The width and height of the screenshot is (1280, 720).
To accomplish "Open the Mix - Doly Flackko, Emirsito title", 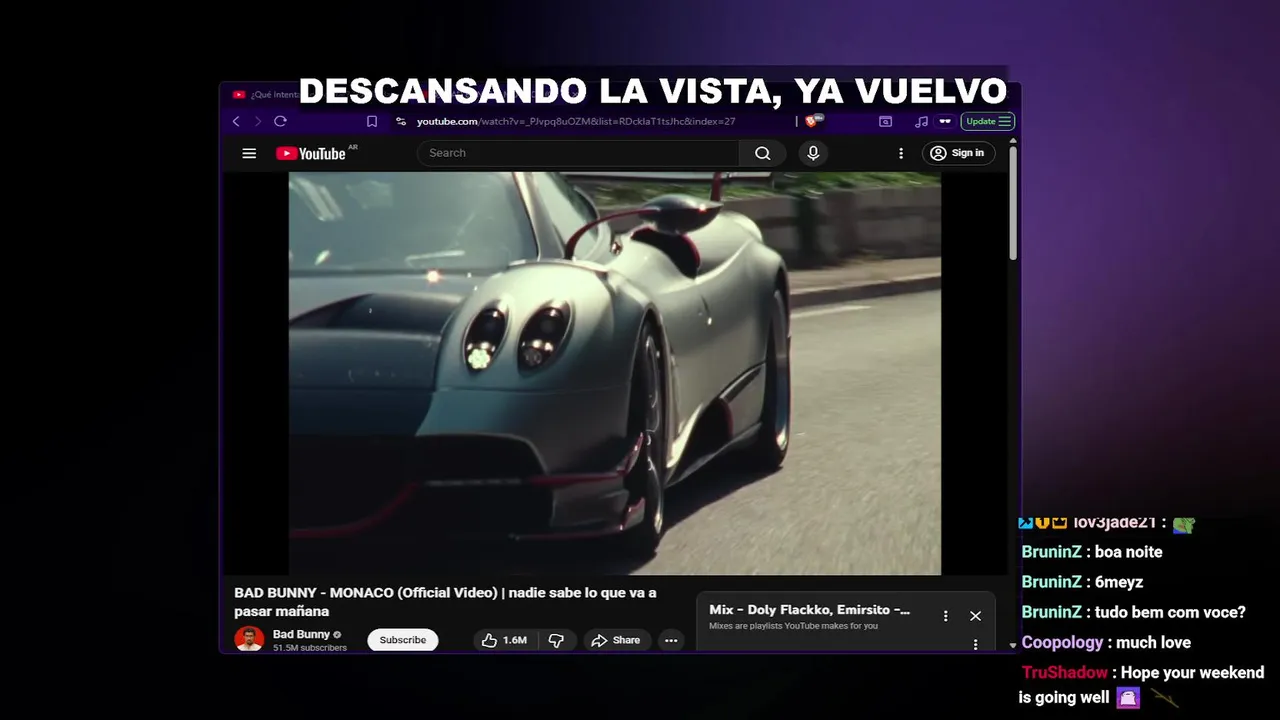I will [810, 610].
